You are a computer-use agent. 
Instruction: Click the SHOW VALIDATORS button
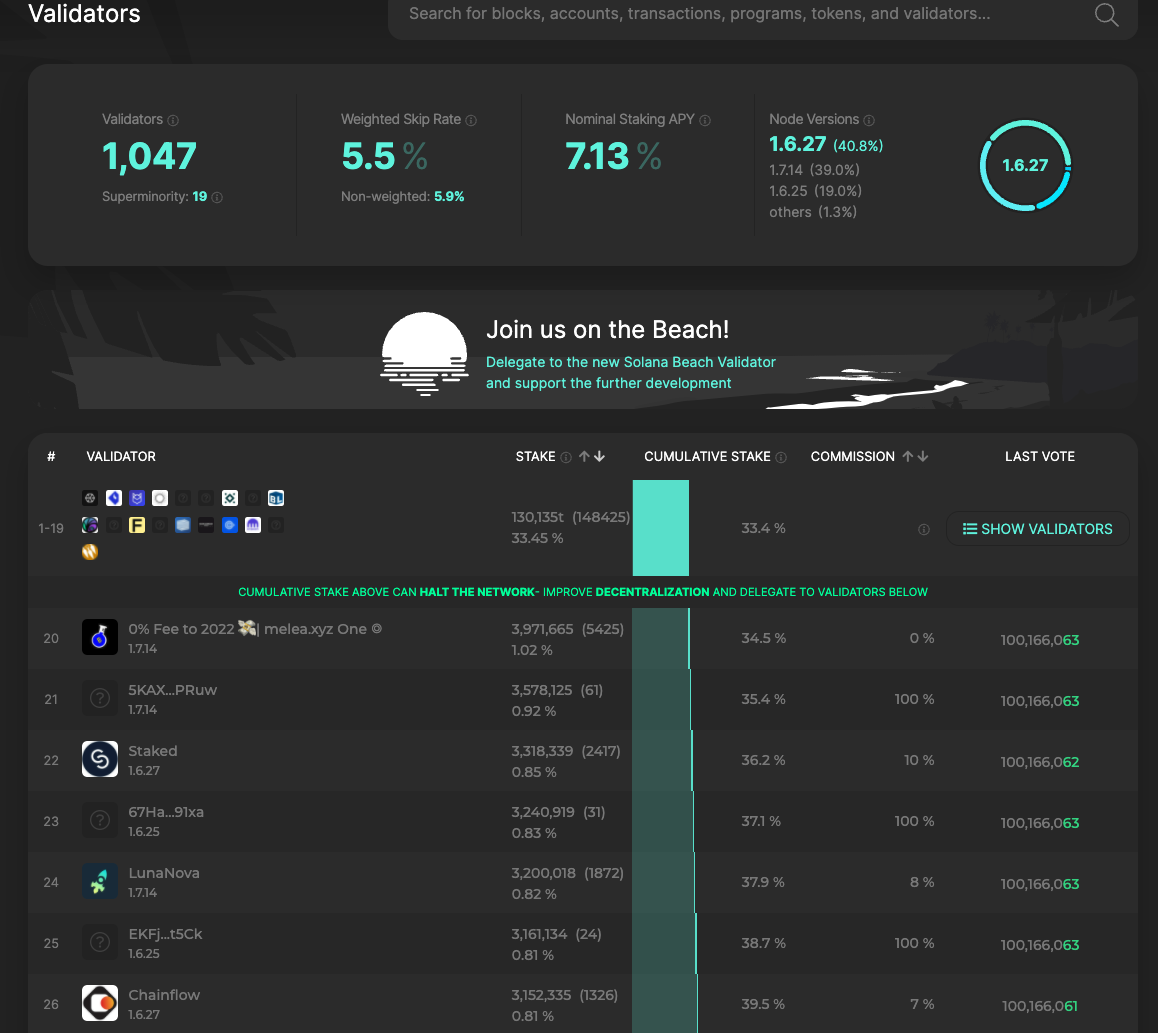click(x=1038, y=529)
